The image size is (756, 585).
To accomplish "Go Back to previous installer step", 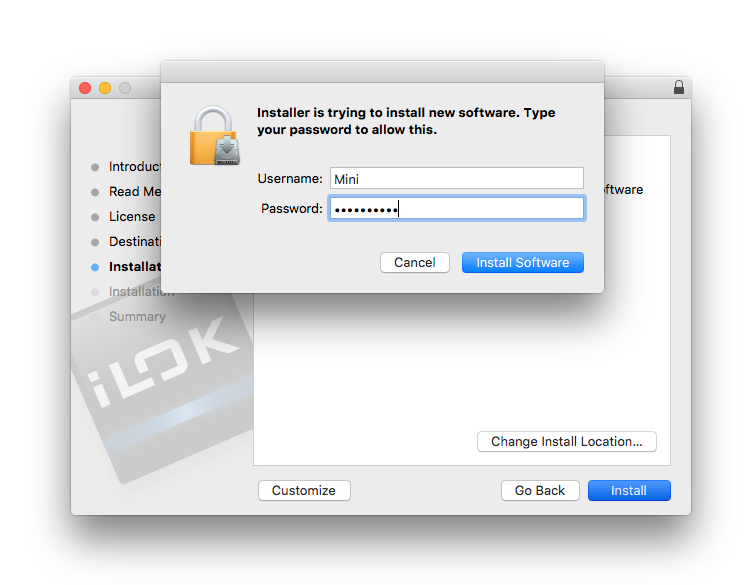I will (540, 490).
